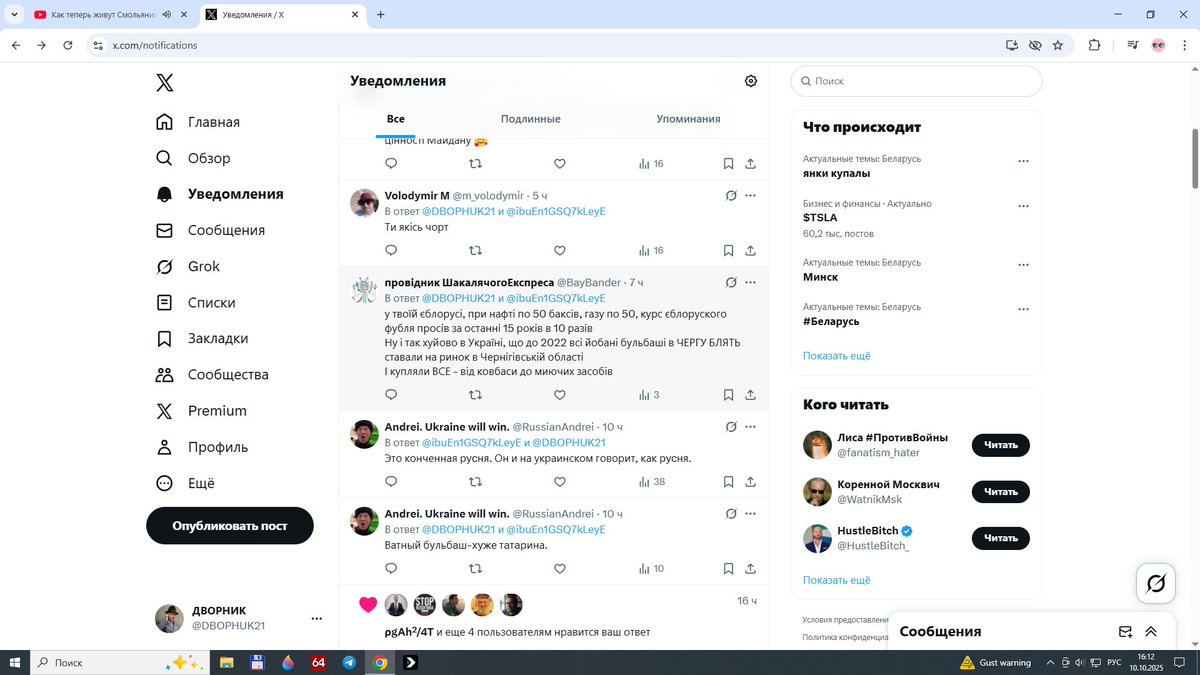The width and height of the screenshot is (1200, 675).
Task: Switch to Упоминания tab
Action: [x=688, y=119]
